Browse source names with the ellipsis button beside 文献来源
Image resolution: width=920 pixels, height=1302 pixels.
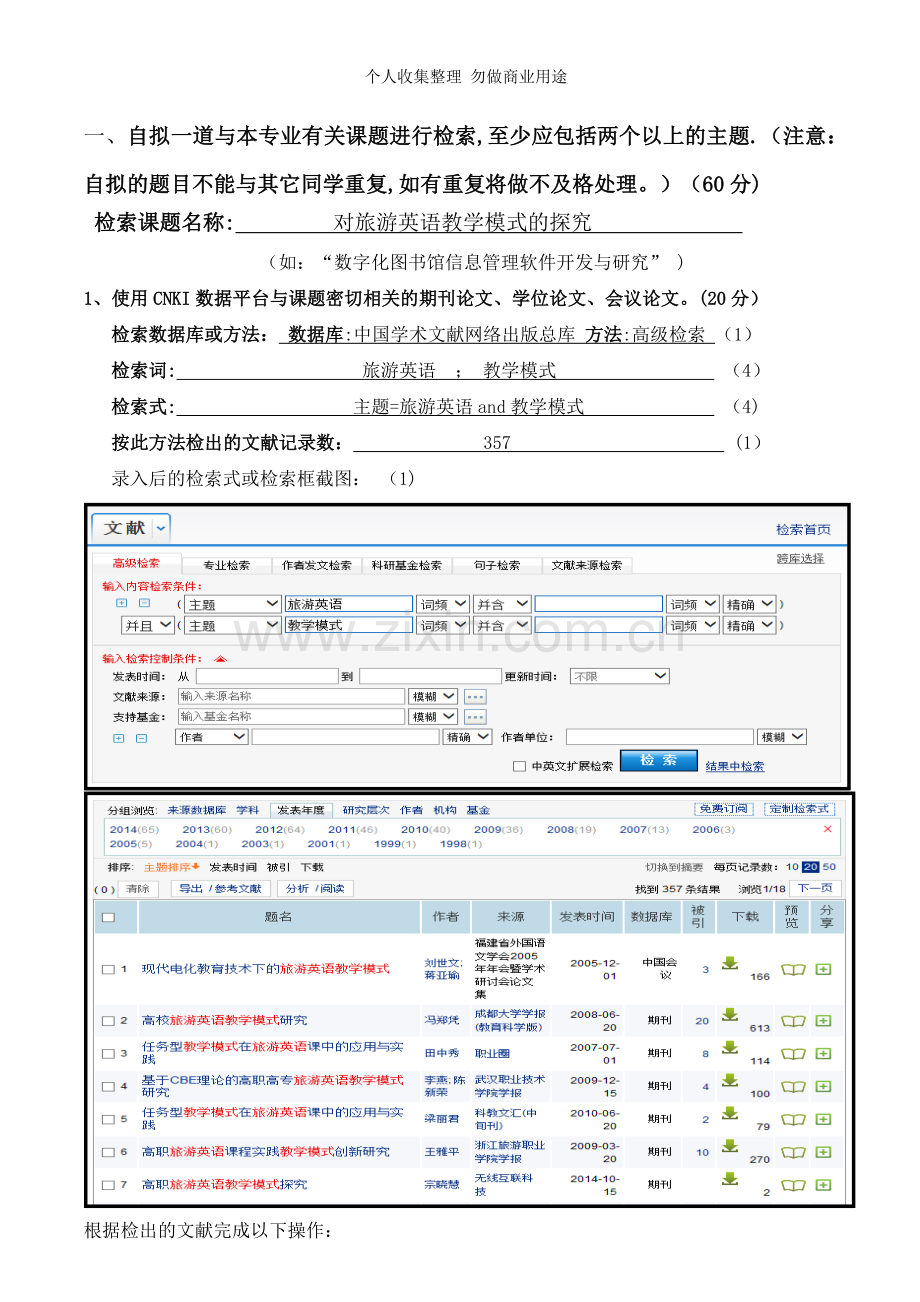pos(475,696)
